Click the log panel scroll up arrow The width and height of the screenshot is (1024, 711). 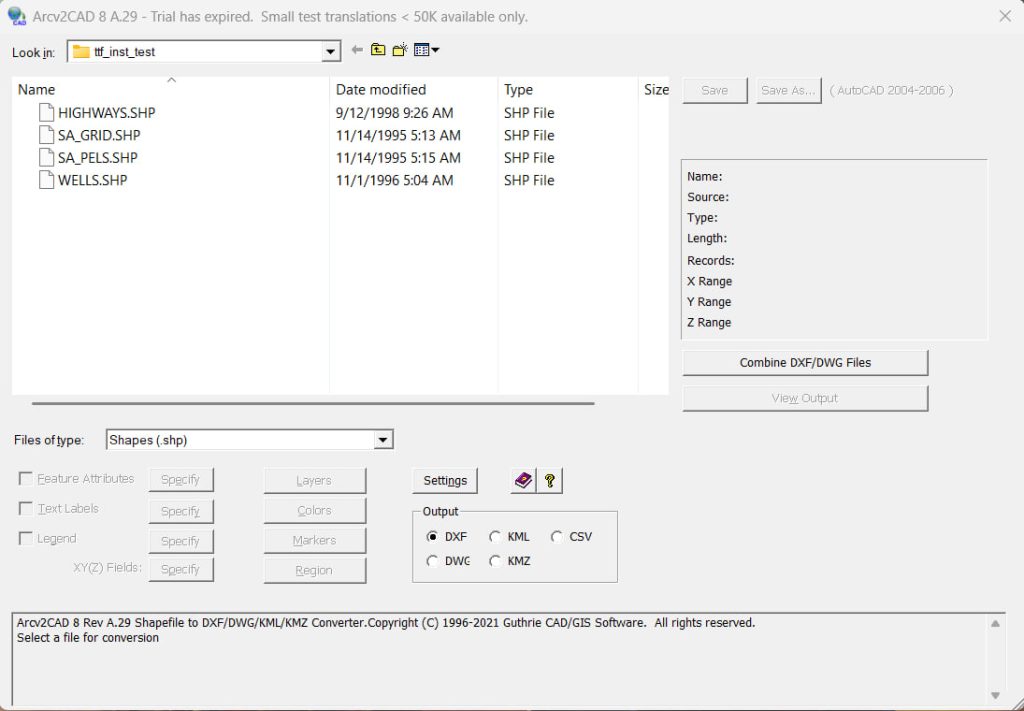point(995,624)
